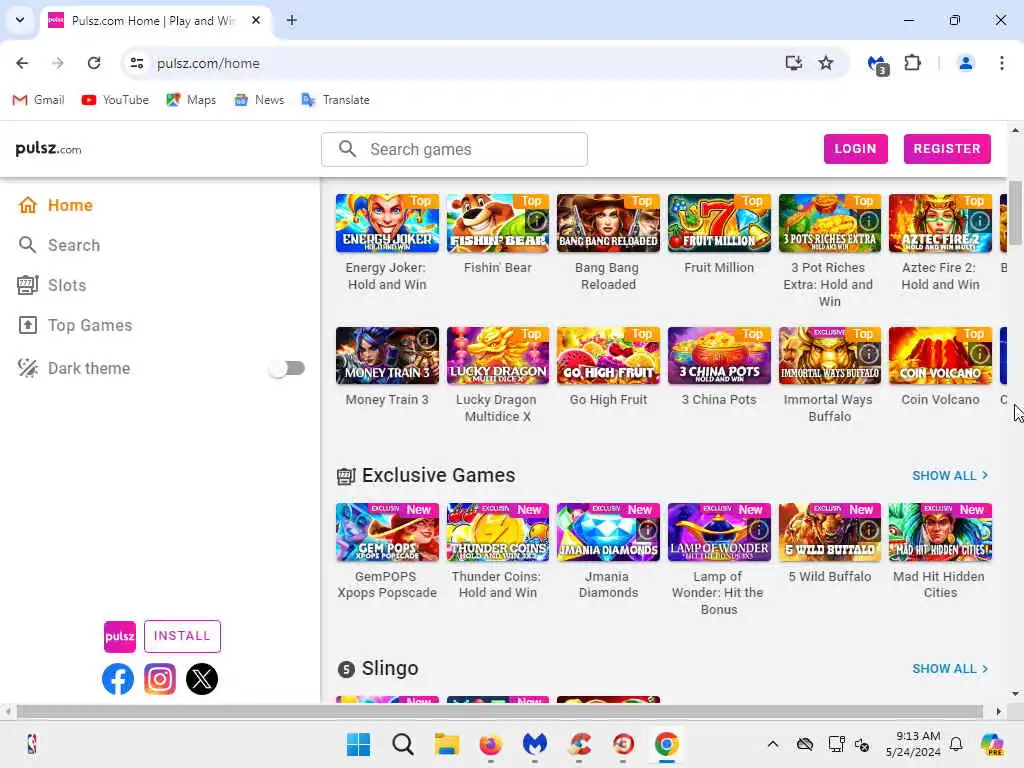The width and height of the screenshot is (1024, 768).
Task: Open the YouTube bookmark
Action: (115, 100)
